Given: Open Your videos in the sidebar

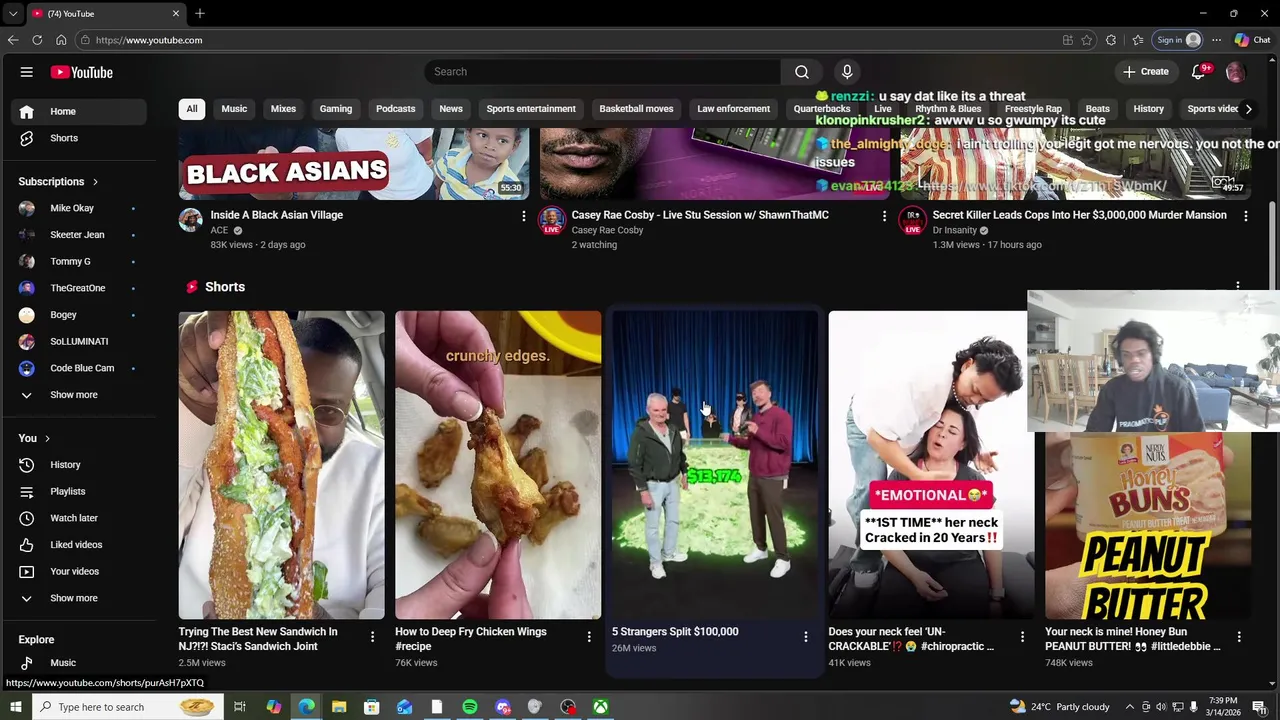Looking at the screenshot, I should pyautogui.click(x=77, y=571).
